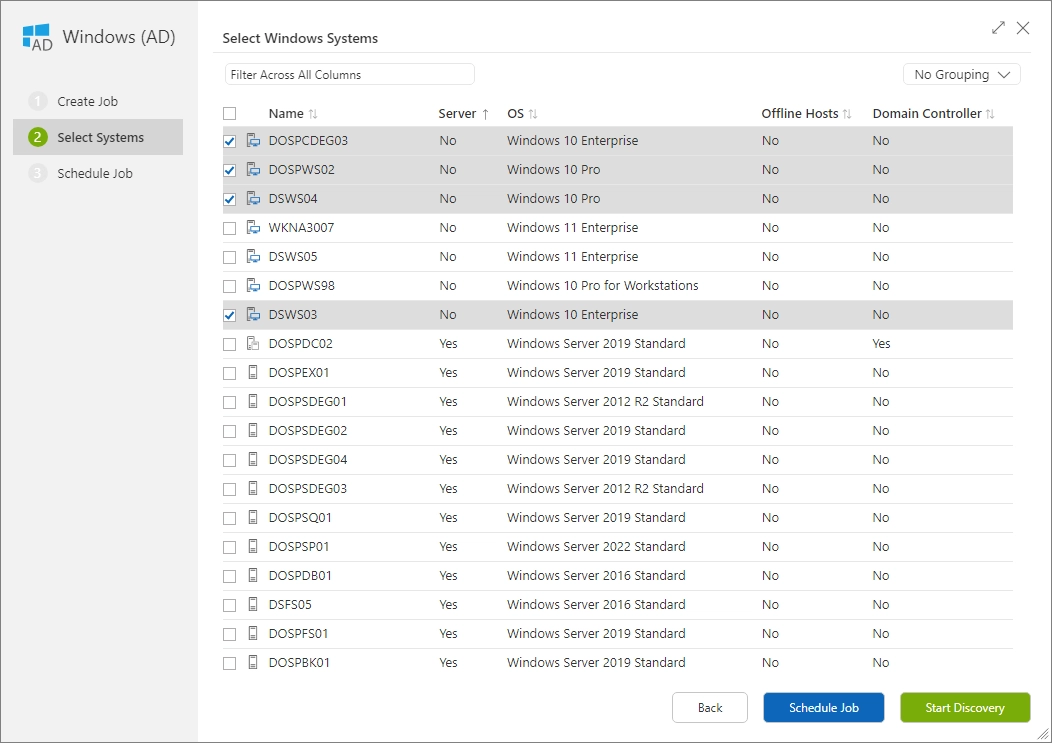Toggle the select-all header checkbox
This screenshot has height=743, width=1052.
pyautogui.click(x=229, y=113)
